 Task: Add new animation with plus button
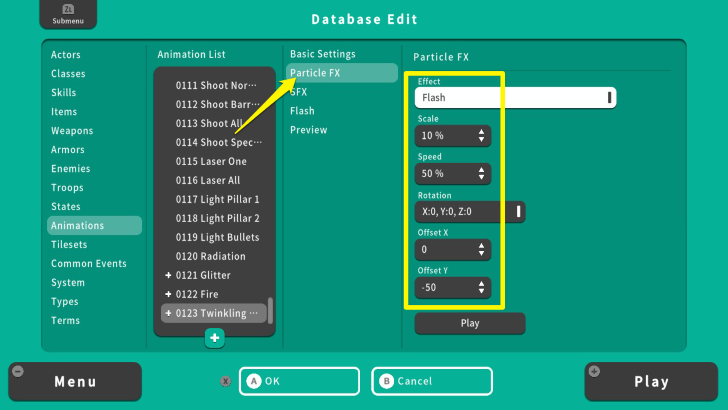[x=214, y=338]
